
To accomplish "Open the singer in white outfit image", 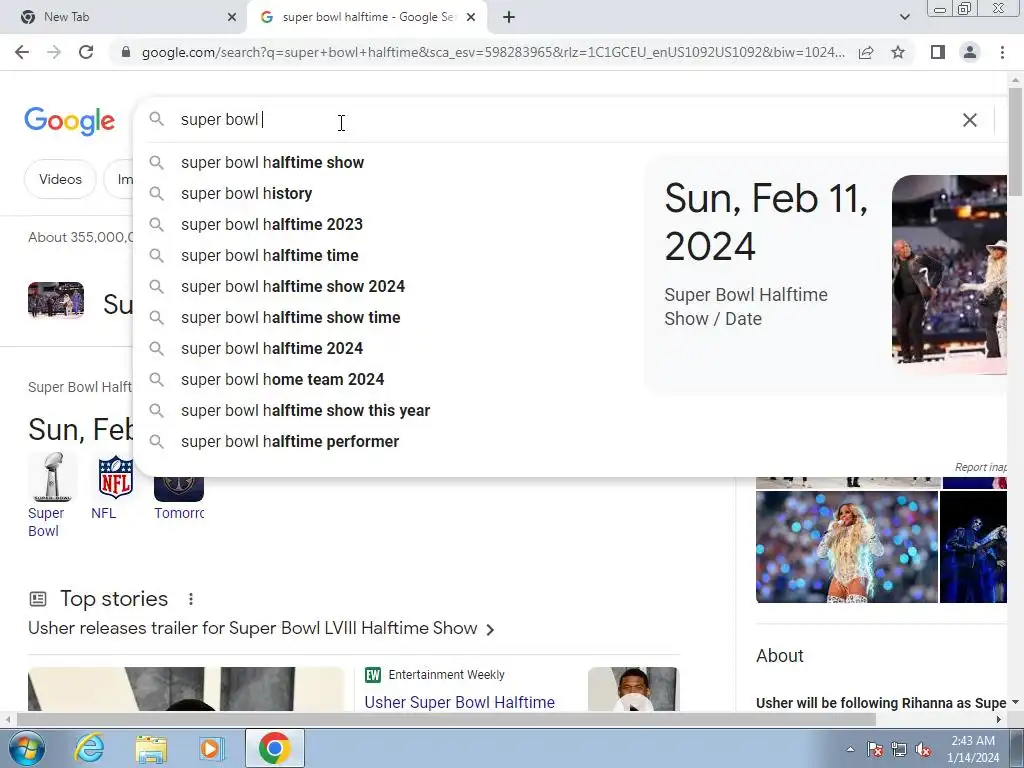I will (x=847, y=547).
